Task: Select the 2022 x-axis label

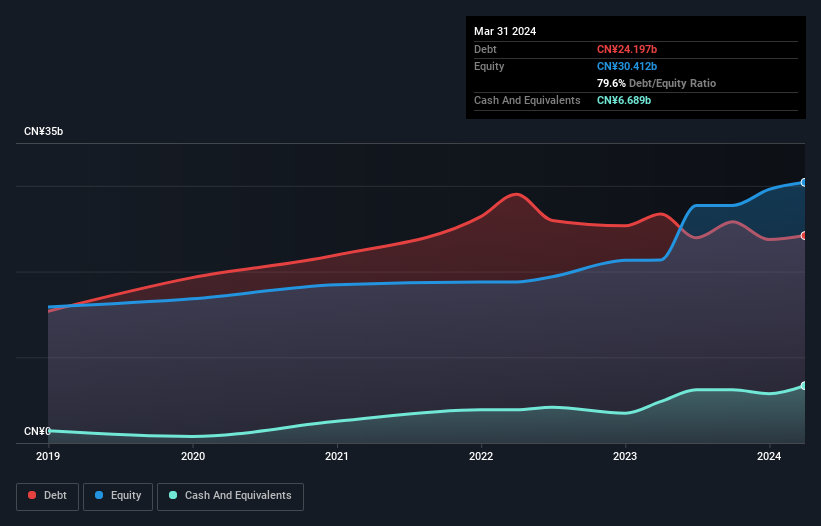Action: (x=481, y=456)
